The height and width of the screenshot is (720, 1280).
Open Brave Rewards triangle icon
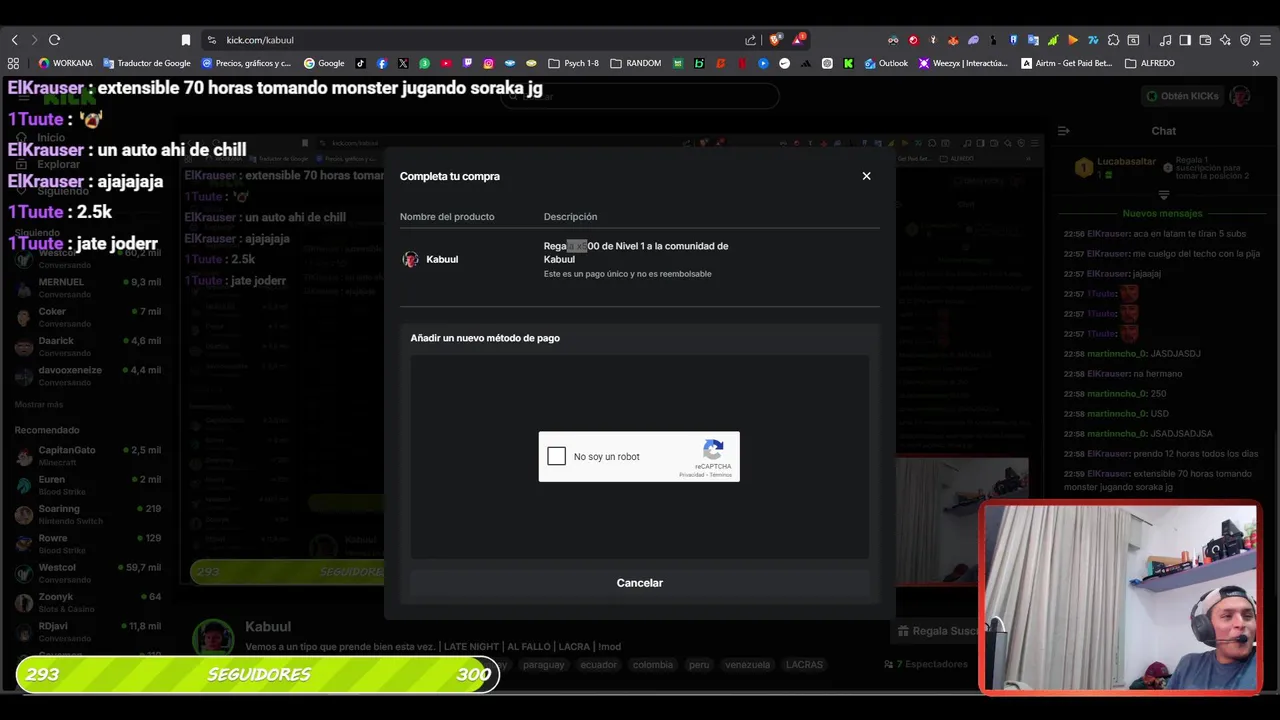798,40
